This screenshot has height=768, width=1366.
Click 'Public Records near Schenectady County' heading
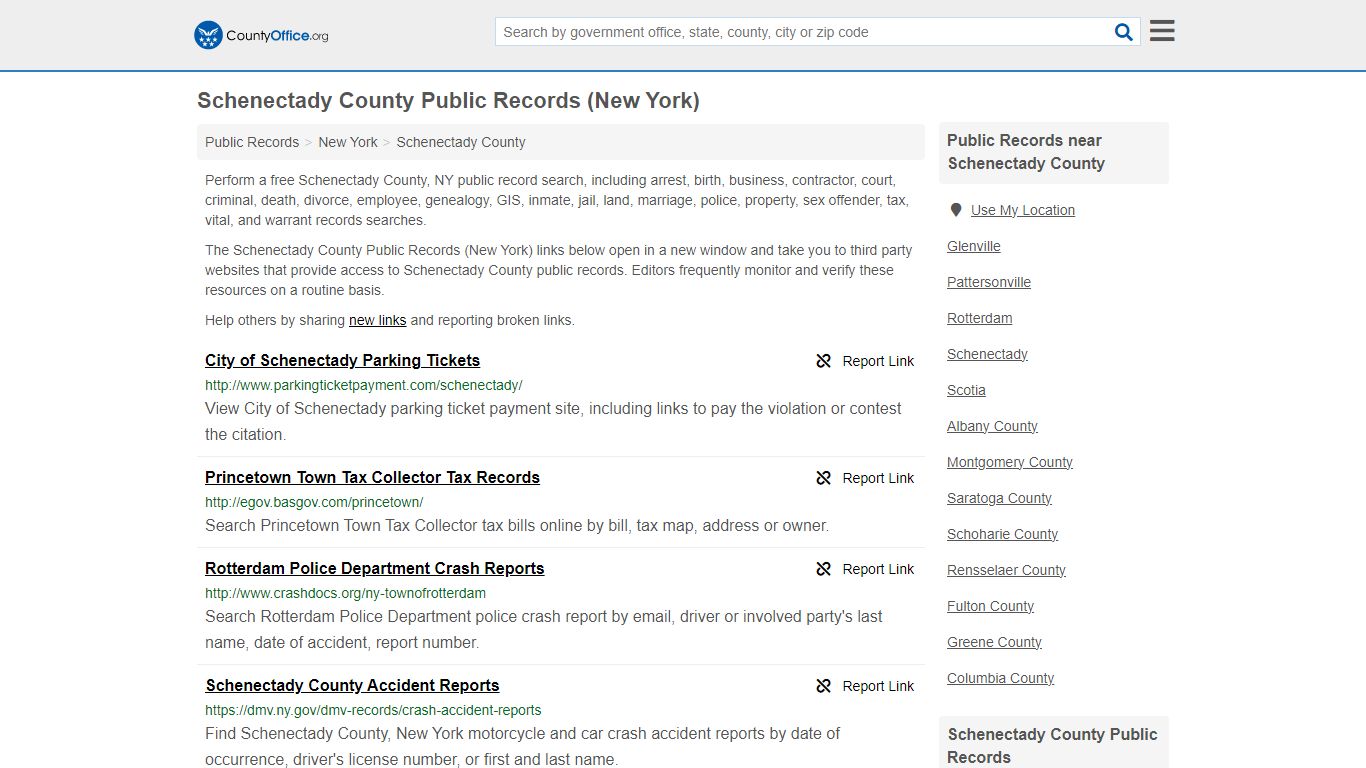[x=1026, y=152]
